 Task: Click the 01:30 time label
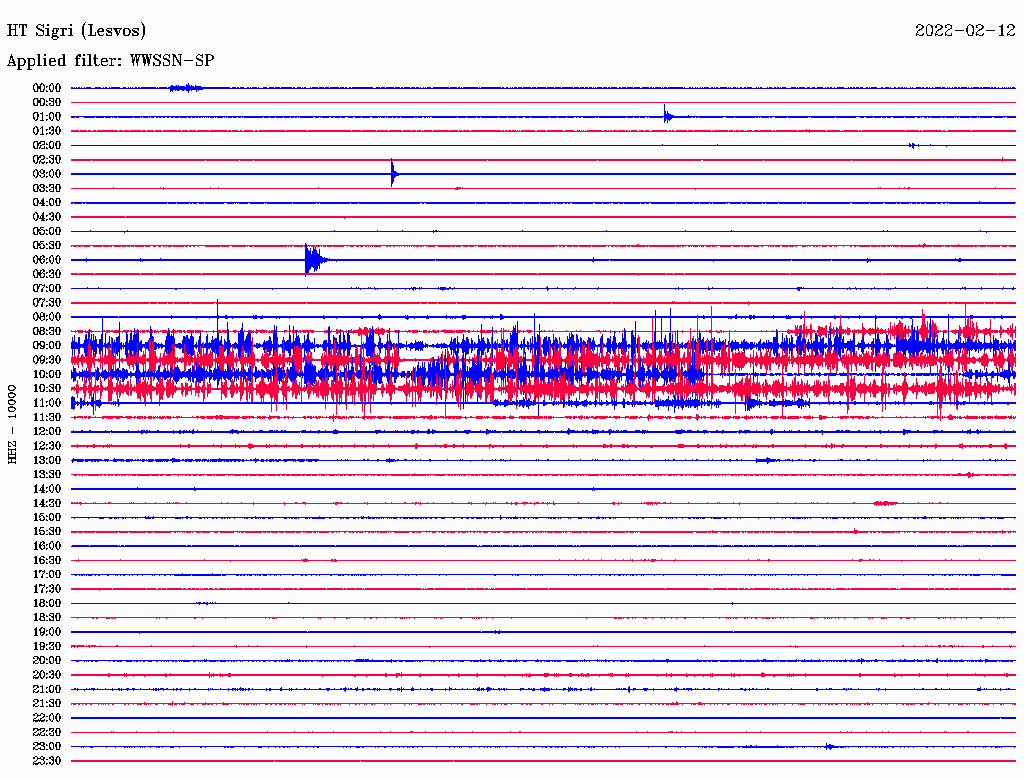pyautogui.click(x=47, y=131)
